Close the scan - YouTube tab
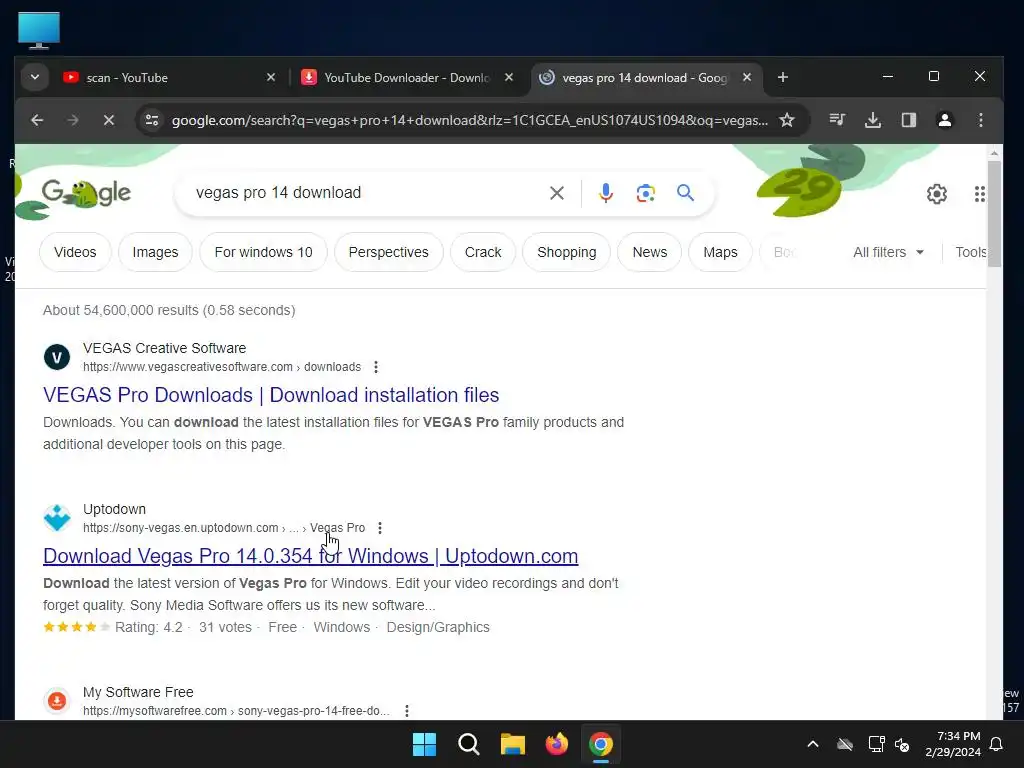 click(271, 77)
